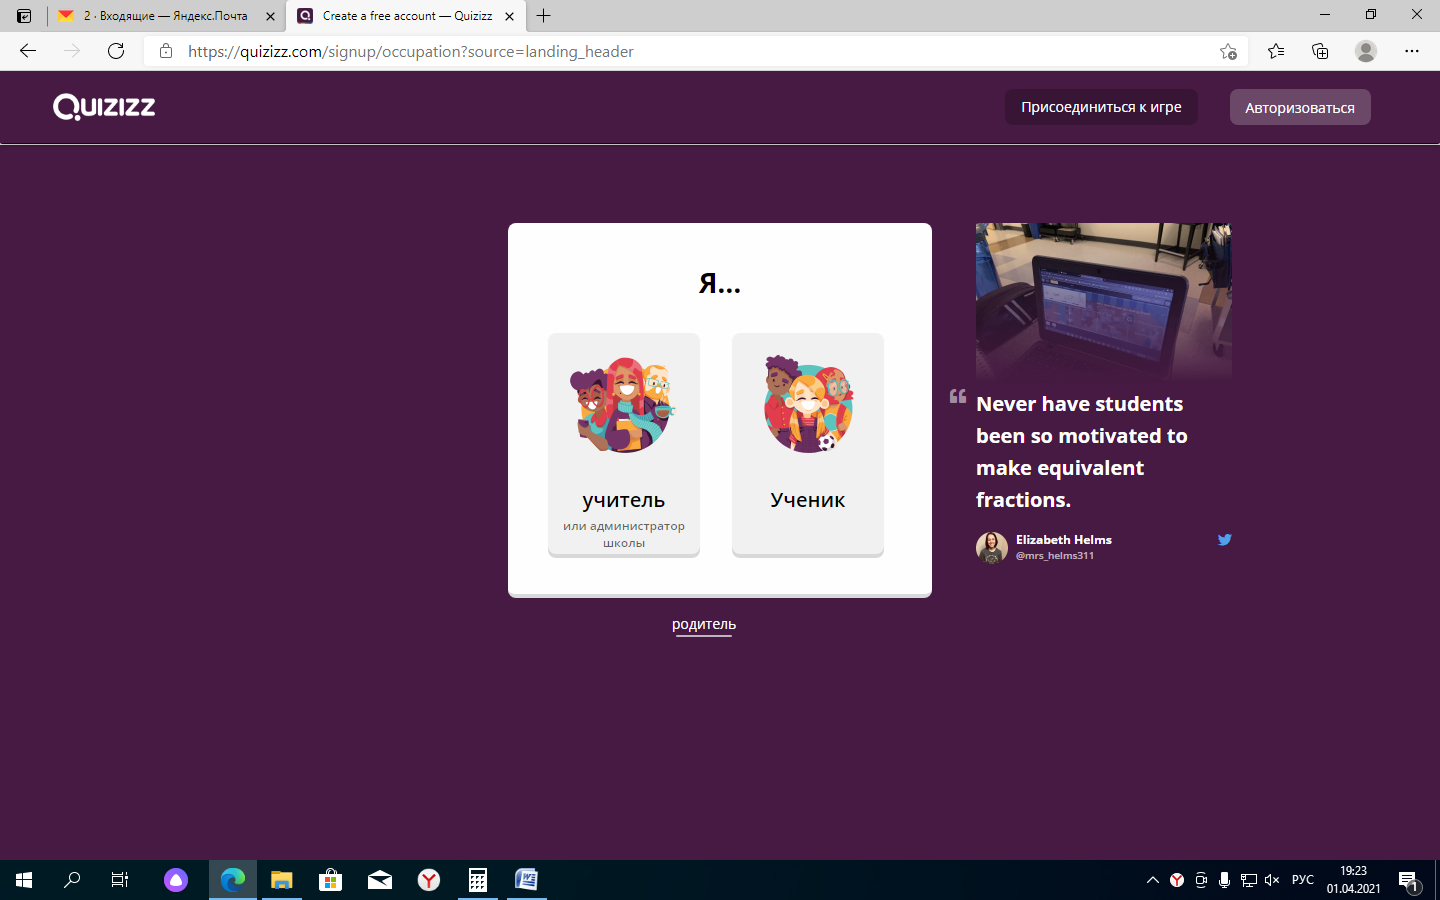The width and height of the screenshot is (1440, 900).
Task: Open Calculator from taskbar
Action: pos(478,880)
